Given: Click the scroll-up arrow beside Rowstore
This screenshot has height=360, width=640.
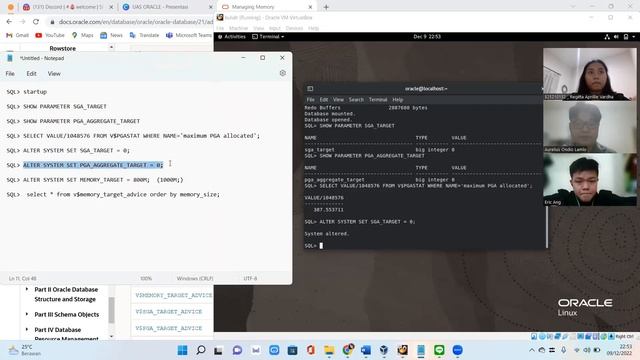Looking at the screenshot, I should point(111,47).
